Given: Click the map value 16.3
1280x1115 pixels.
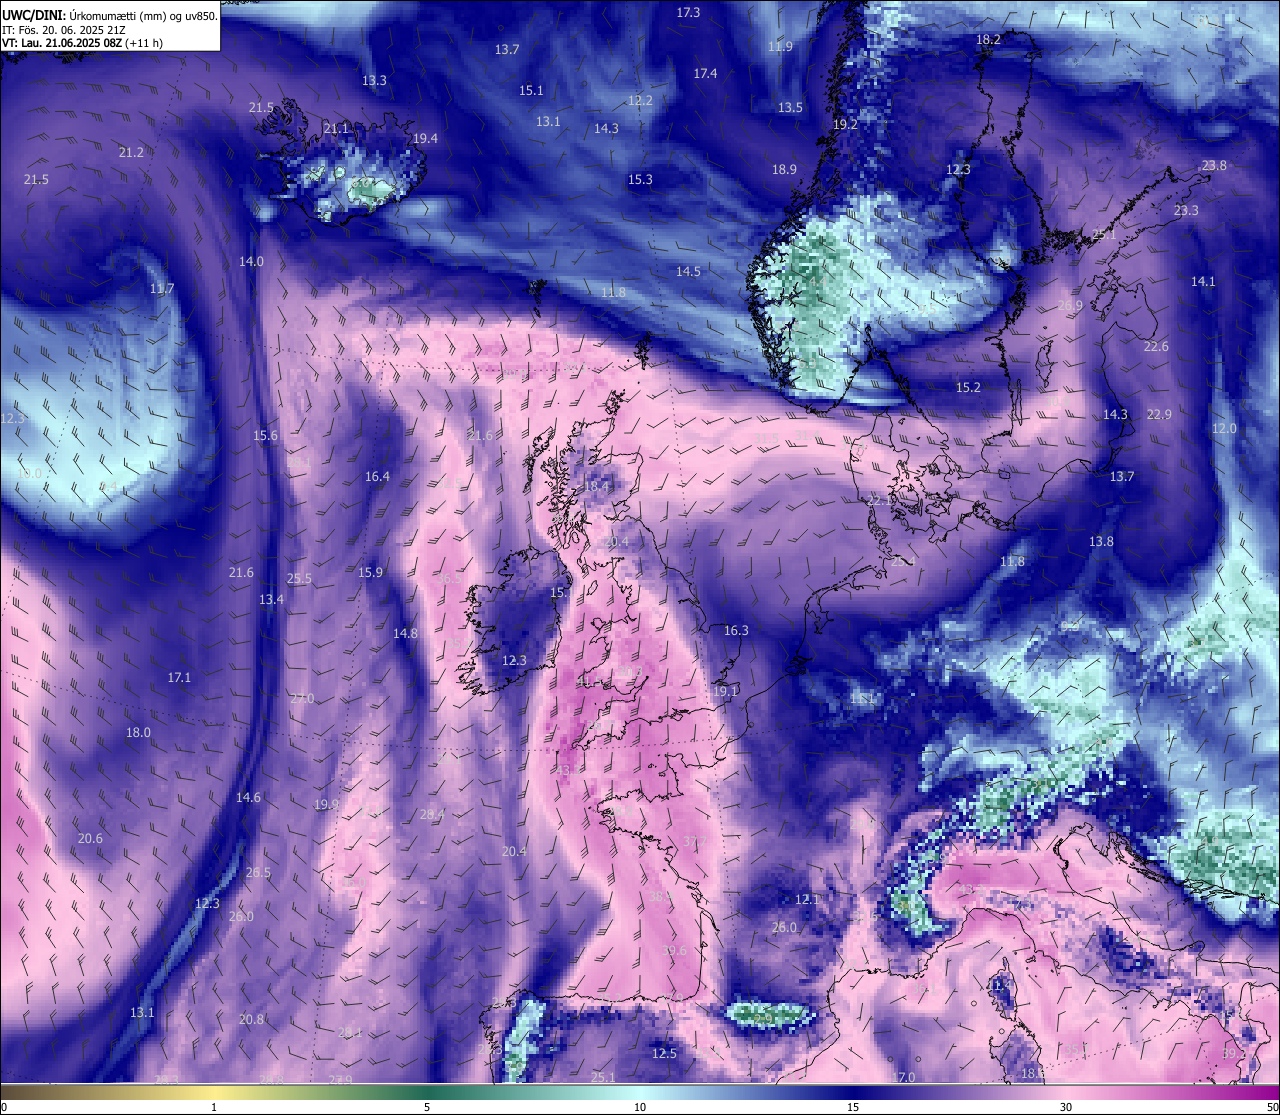Looking at the screenshot, I should click(736, 631).
